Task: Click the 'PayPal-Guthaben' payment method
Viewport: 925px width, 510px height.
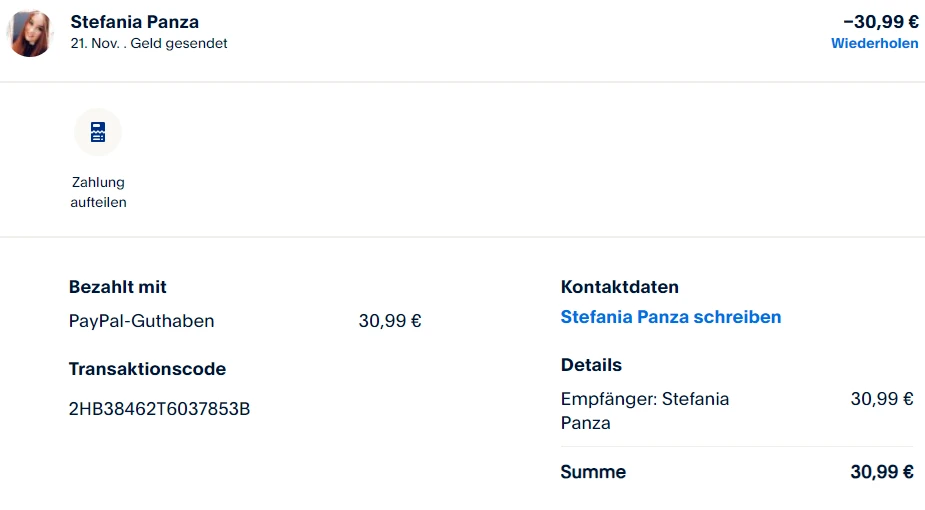Action: point(141,321)
